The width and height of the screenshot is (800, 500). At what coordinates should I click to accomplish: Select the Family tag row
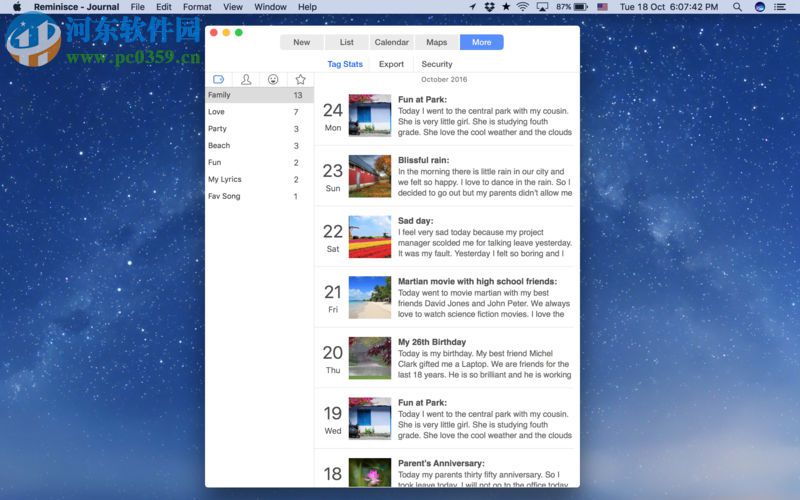coord(260,95)
